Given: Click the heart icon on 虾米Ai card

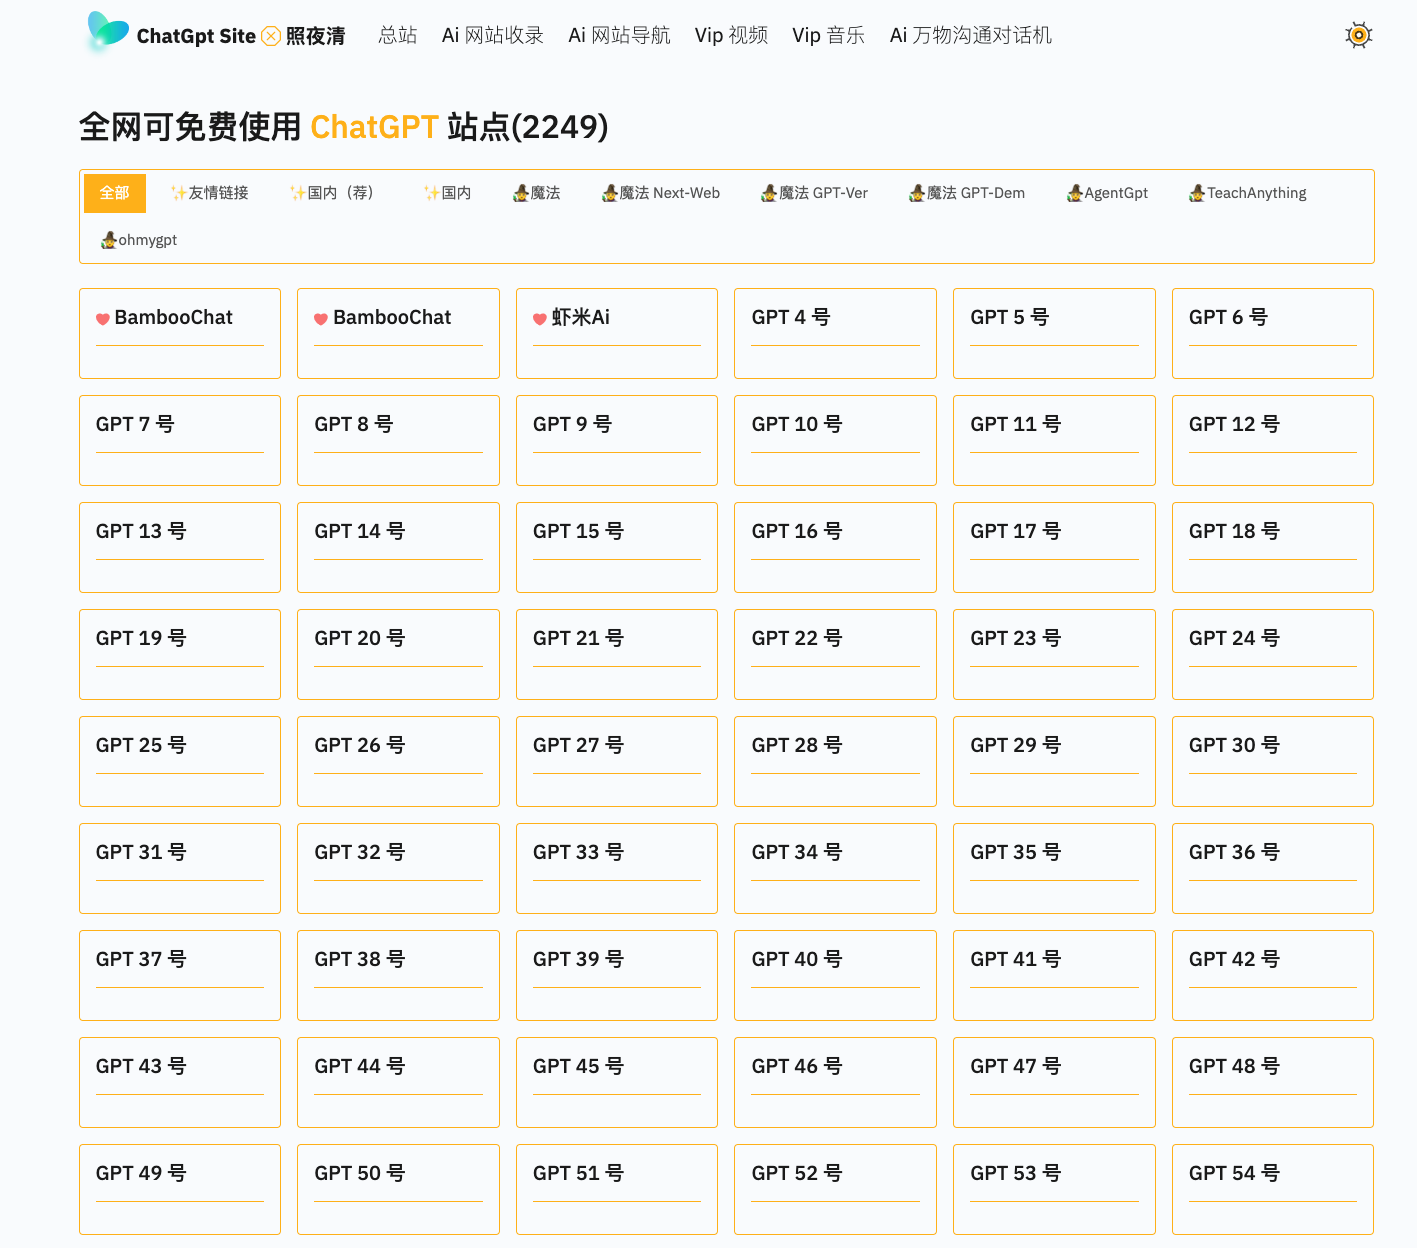Looking at the screenshot, I should [x=539, y=319].
